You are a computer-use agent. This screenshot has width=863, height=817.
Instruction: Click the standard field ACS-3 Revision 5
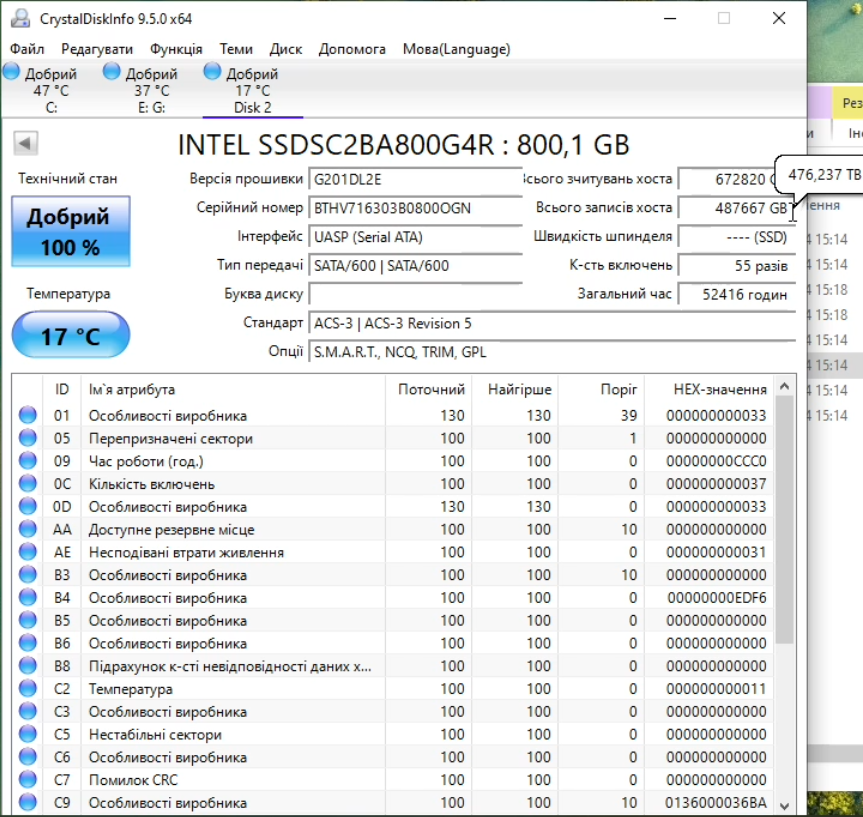pyautogui.click(x=552, y=323)
